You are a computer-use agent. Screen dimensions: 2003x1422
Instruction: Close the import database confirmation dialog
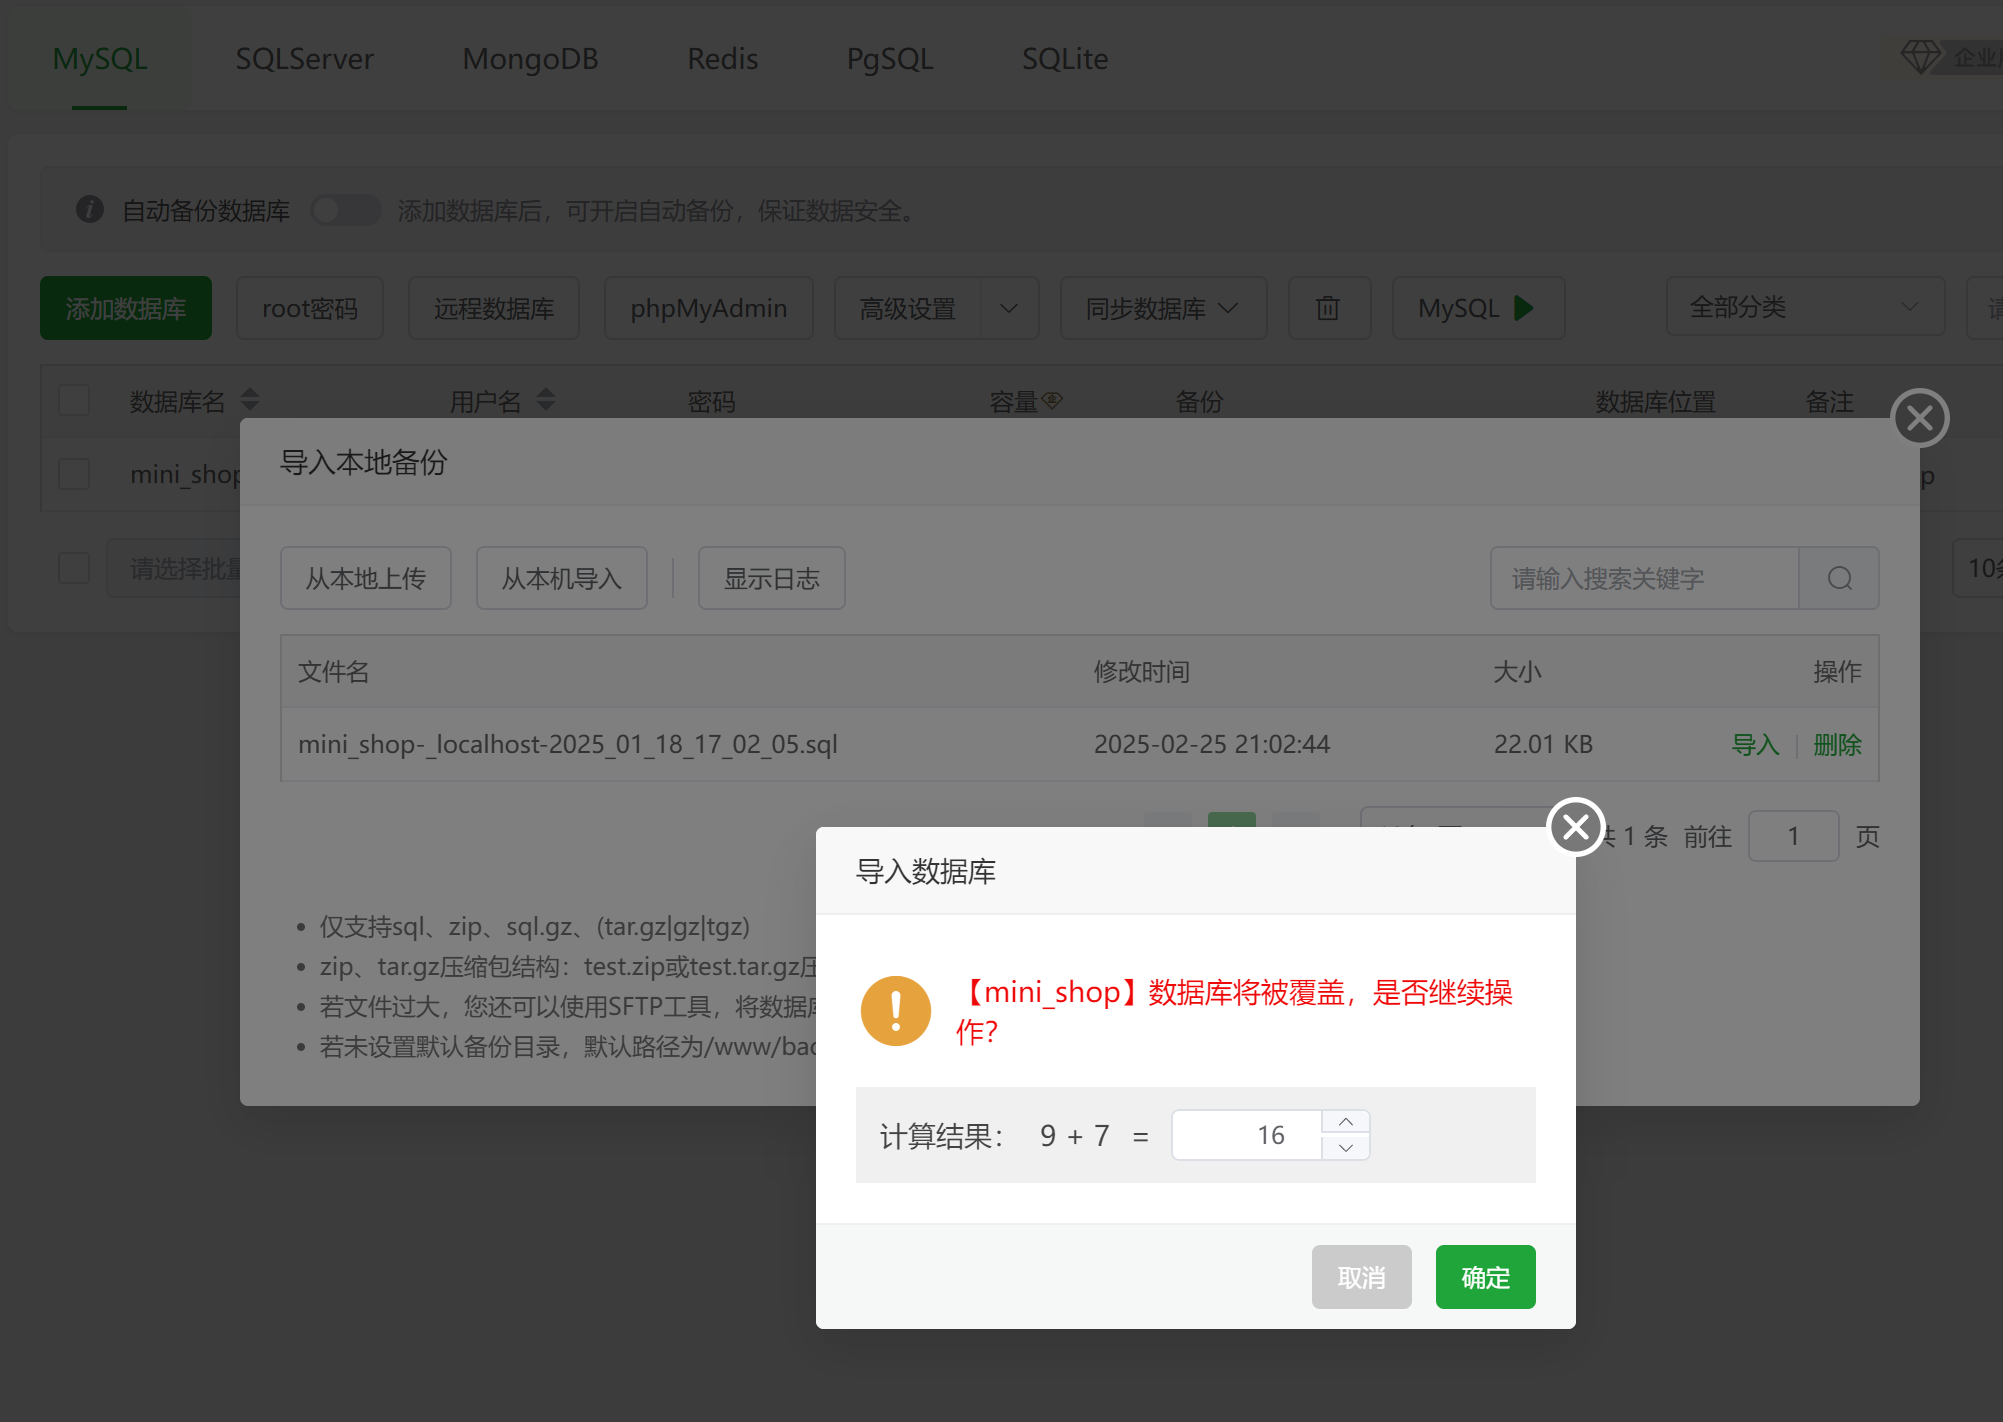pyautogui.click(x=1576, y=827)
